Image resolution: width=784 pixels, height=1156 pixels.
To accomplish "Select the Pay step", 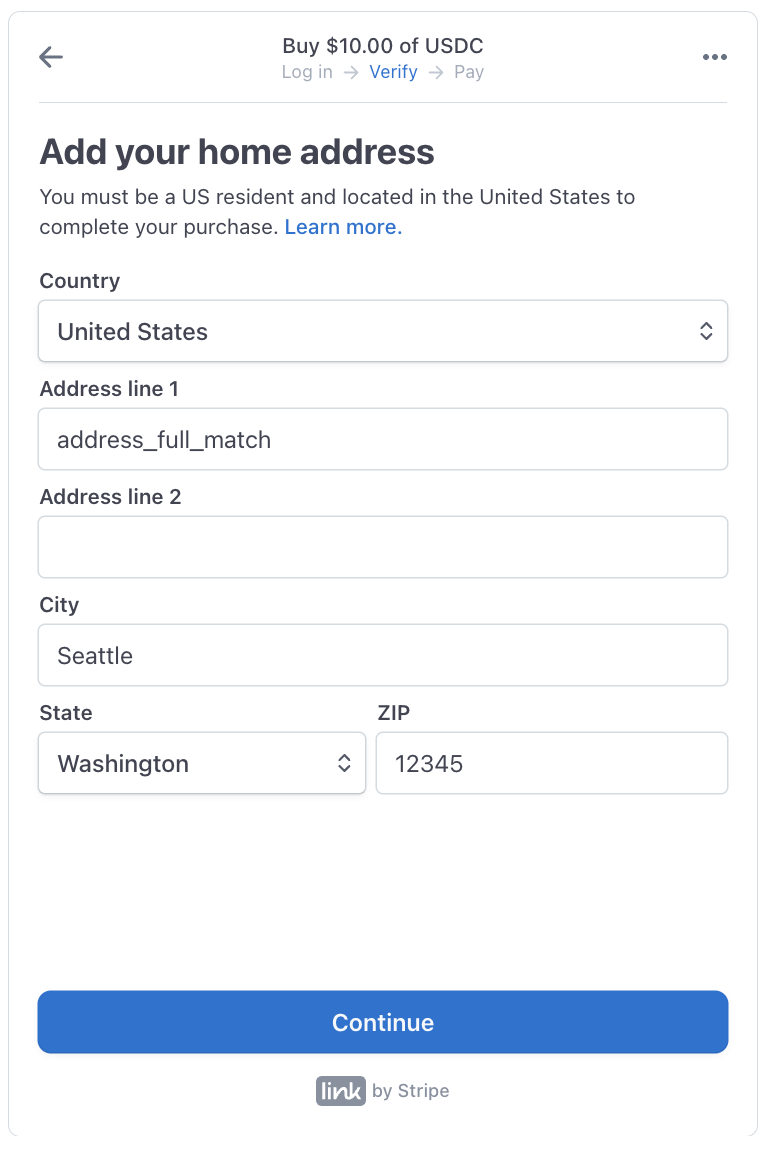I will [469, 72].
